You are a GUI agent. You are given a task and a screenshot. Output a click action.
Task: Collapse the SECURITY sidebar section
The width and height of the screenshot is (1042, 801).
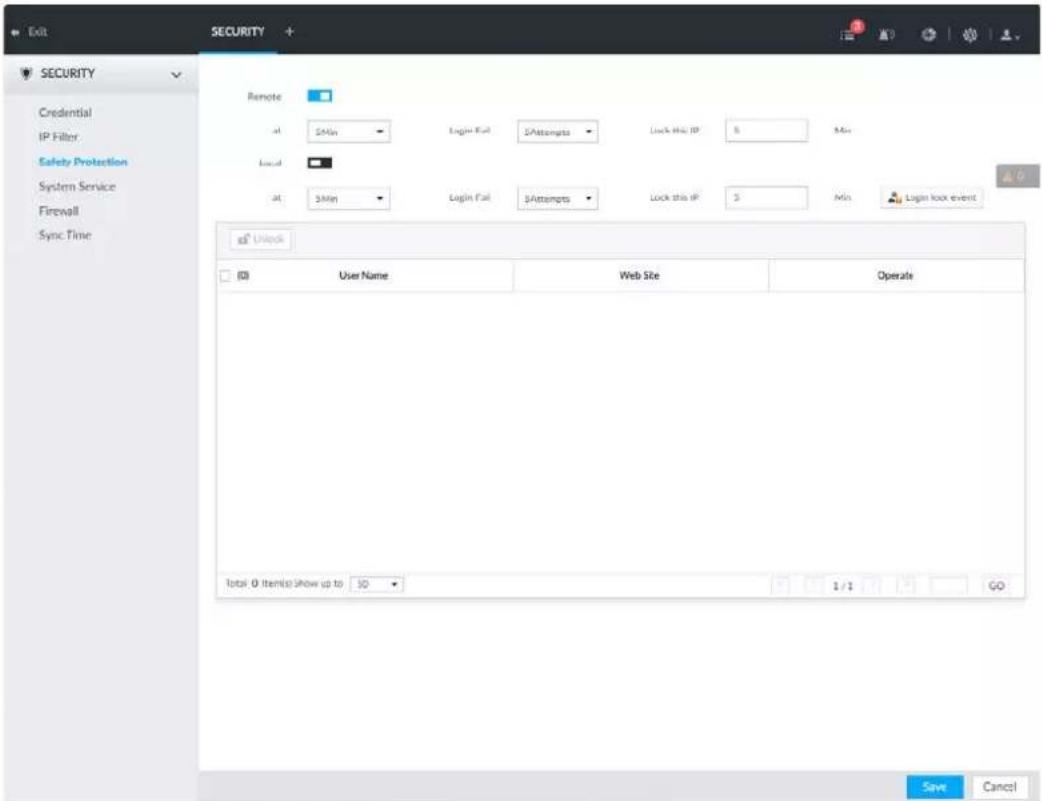click(x=176, y=74)
